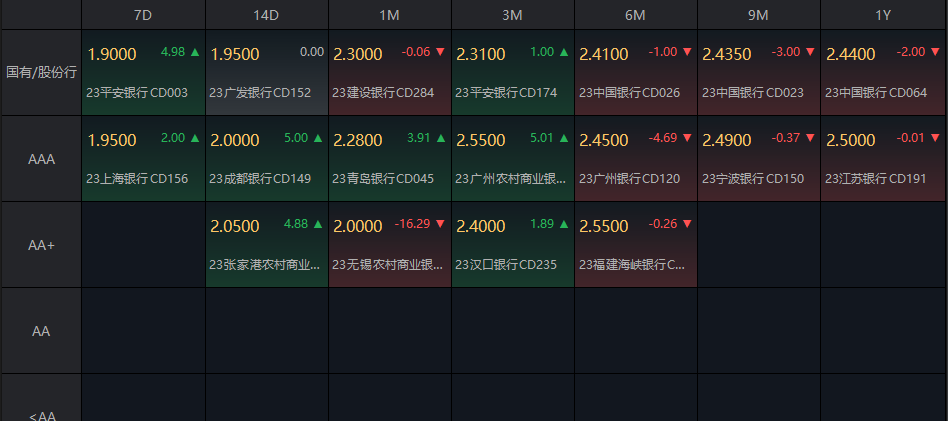Open 23平安银行CD174 quote cell
Viewport: 948px width, 421px height.
(513, 73)
